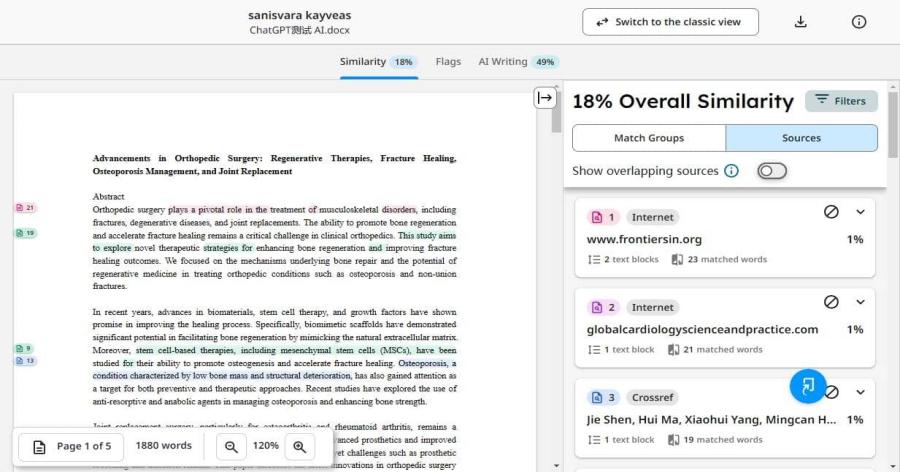Exclude source 1 www.frontiersin.org
This screenshot has width=900, height=472.
[x=831, y=212]
